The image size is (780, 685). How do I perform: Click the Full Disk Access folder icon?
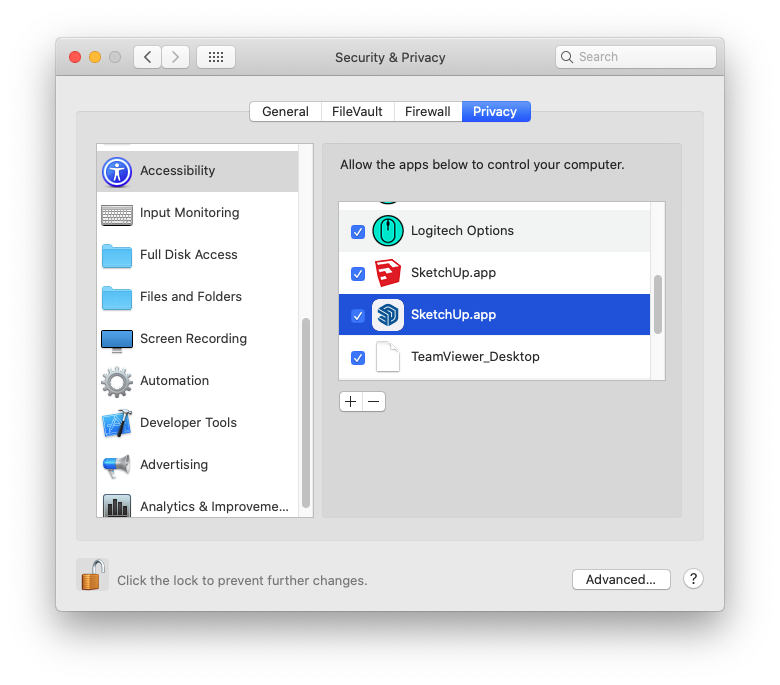pos(117,256)
